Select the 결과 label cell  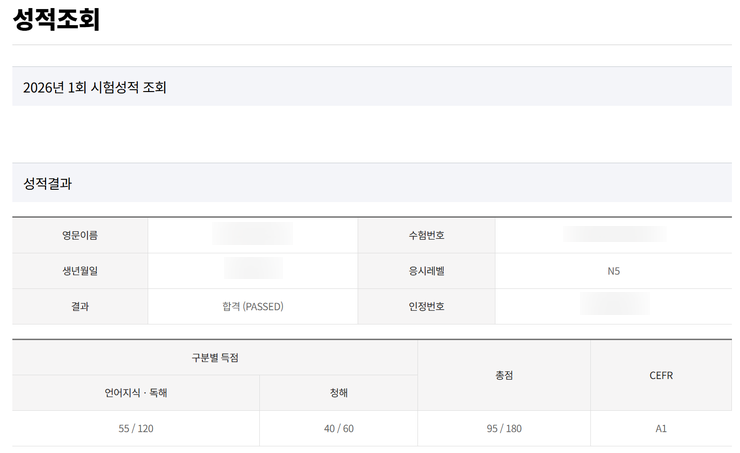click(x=80, y=306)
